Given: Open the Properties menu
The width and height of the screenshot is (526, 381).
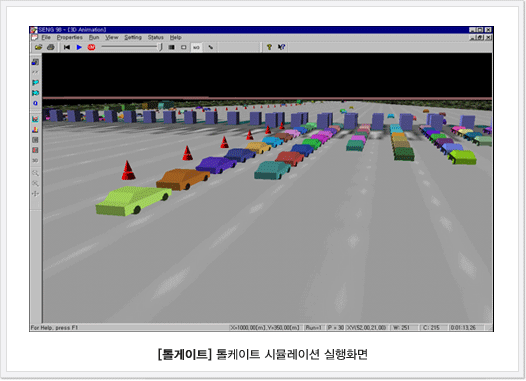Looking at the screenshot, I should click(69, 38).
